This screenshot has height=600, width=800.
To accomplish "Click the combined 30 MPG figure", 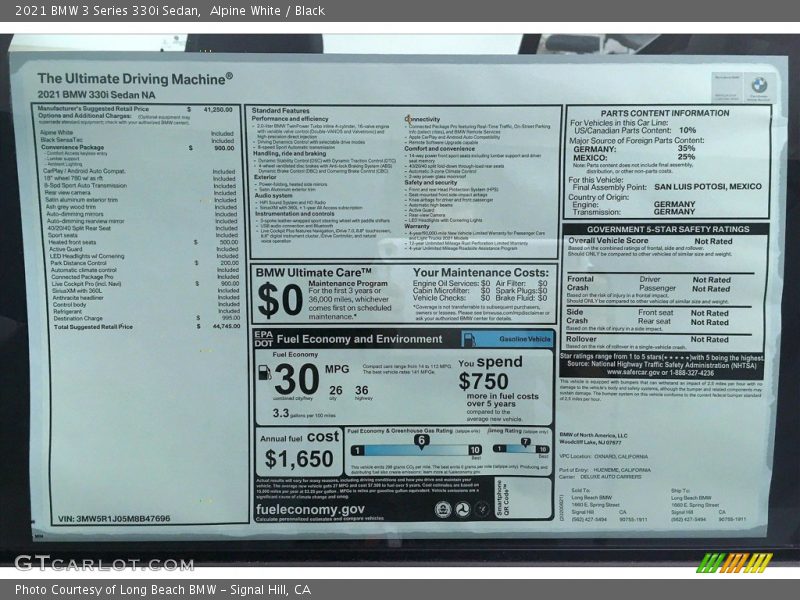I will pyautogui.click(x=296, y=378).
